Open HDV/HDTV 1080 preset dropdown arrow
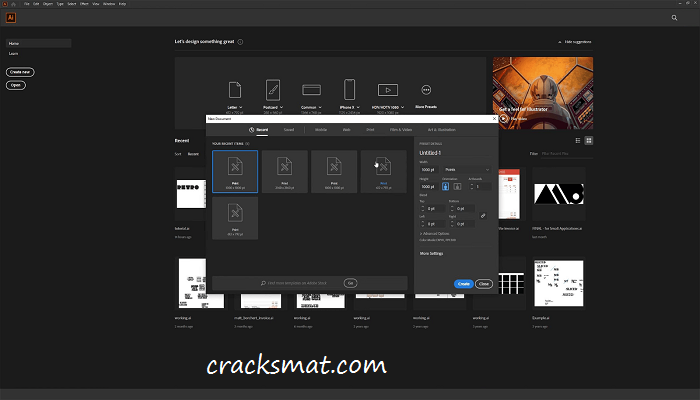This screenshot has width=700, height=400. click(x=402, y=108)
